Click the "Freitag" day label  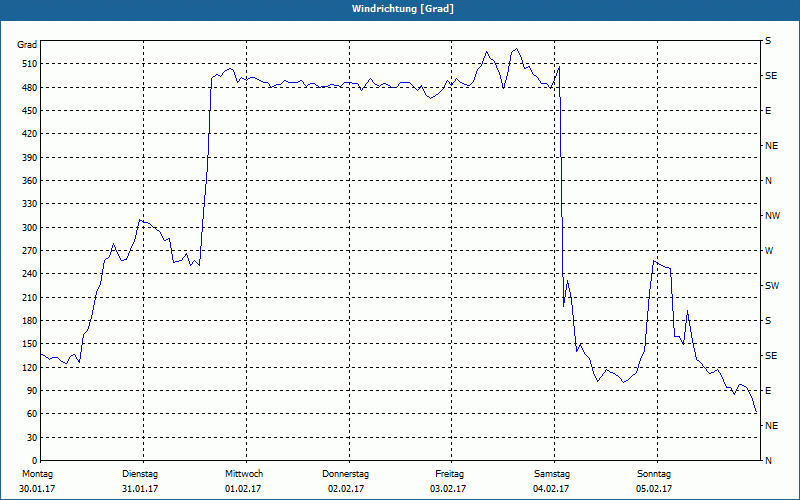[x=449, y=474]
